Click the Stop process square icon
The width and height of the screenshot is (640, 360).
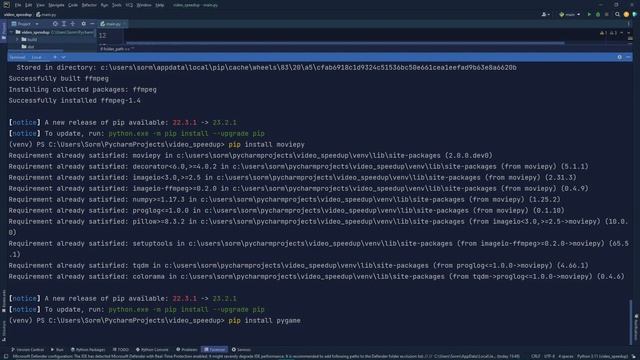[607, 15]
